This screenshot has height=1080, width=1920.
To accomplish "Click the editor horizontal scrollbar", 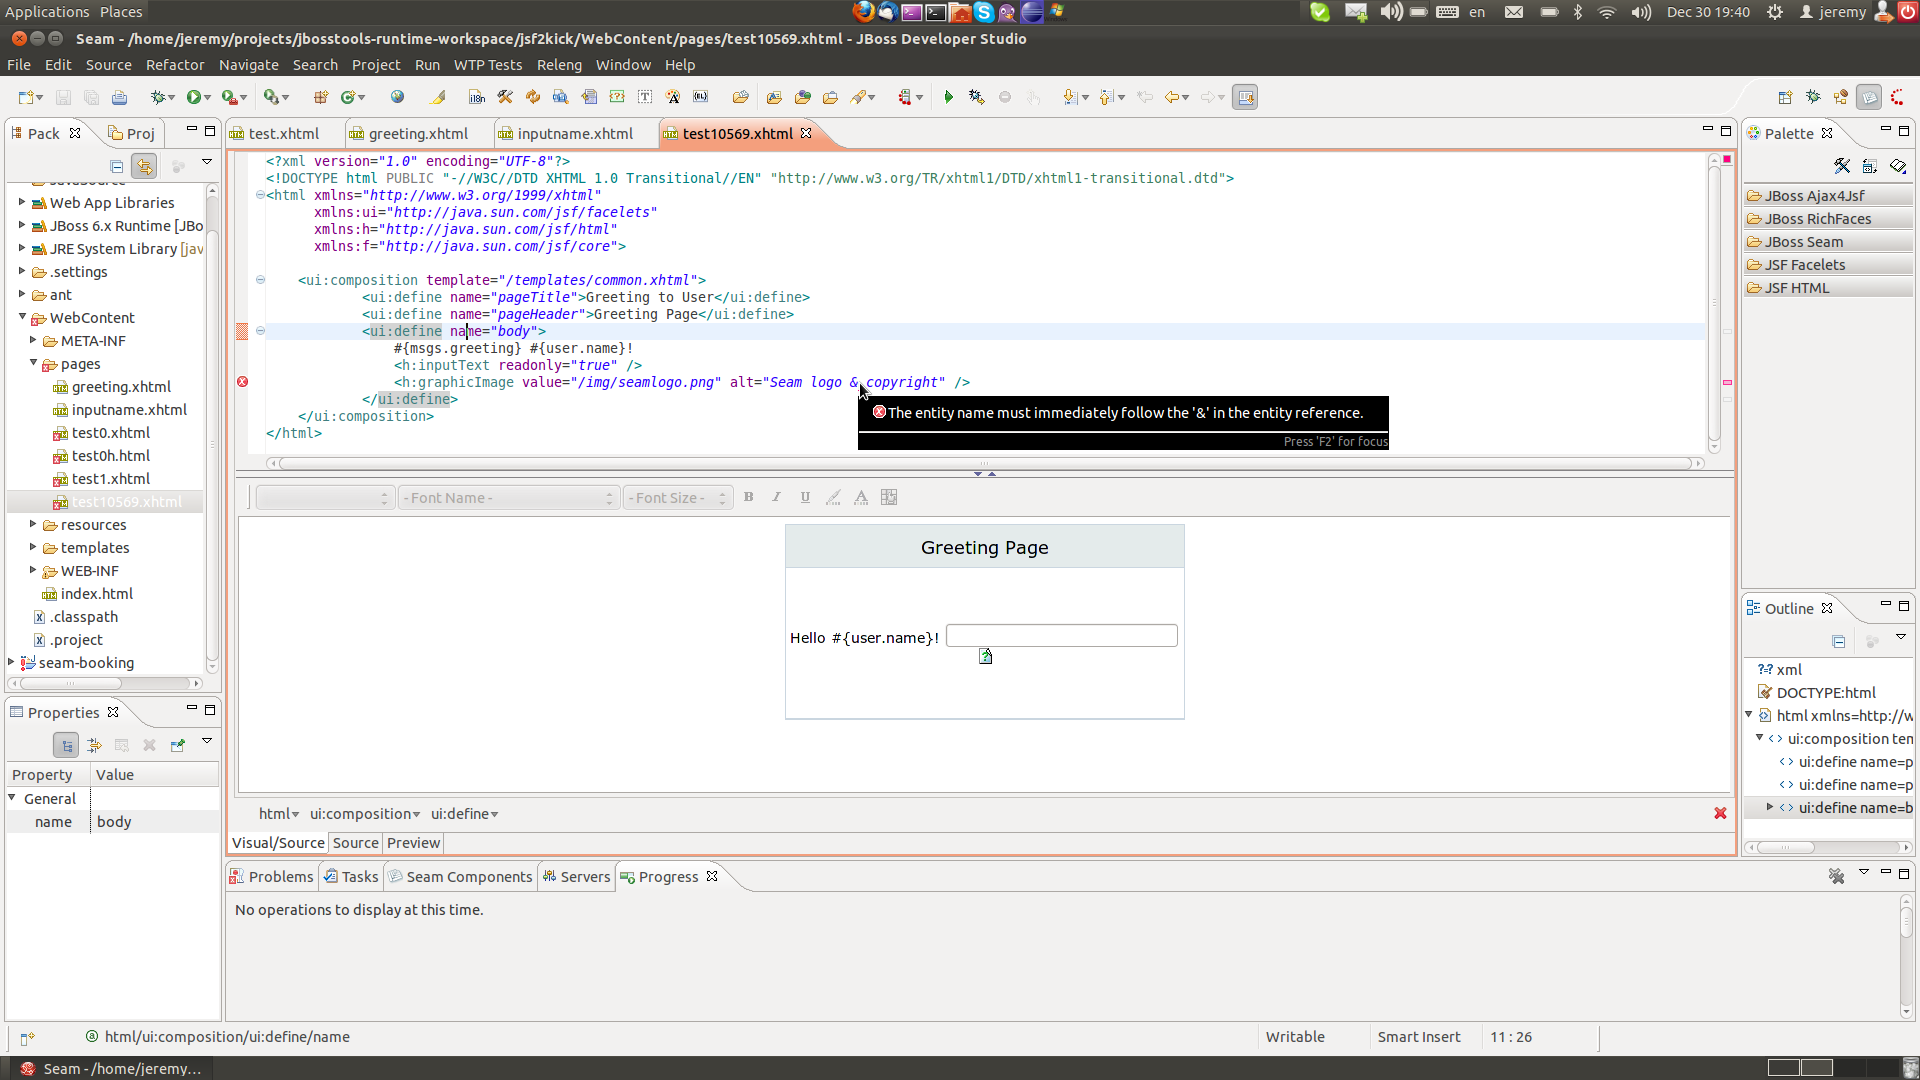I will click(x=984, y=463).
